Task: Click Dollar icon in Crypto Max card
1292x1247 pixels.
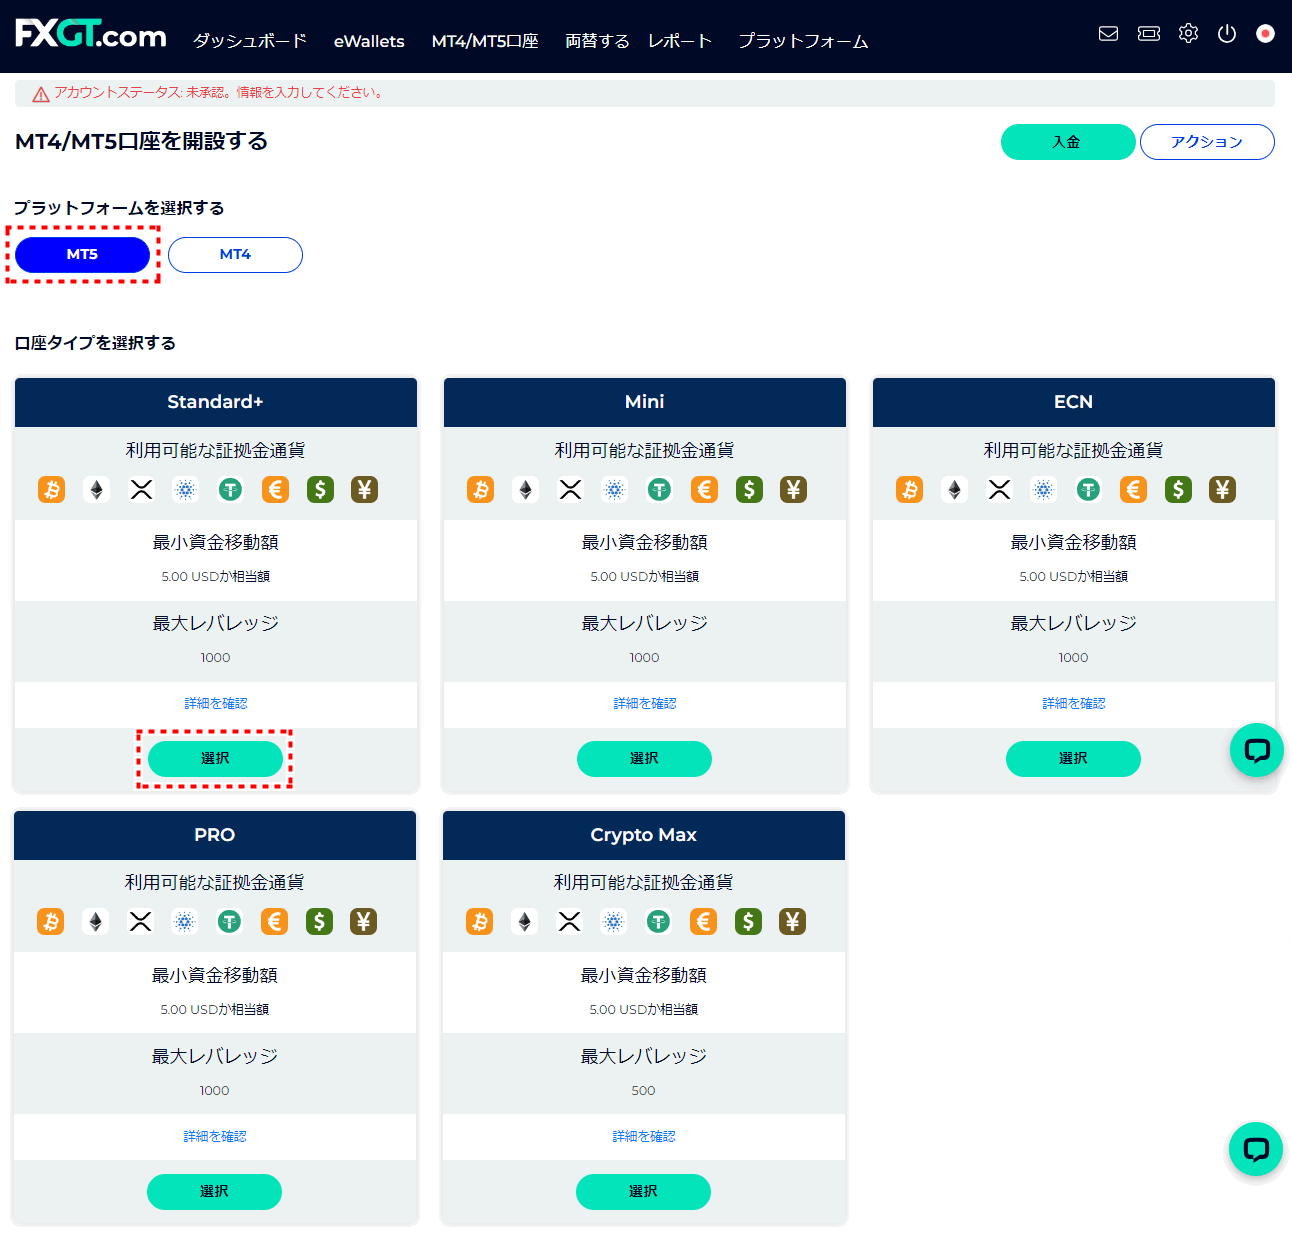Action: (x=748, y=922)
